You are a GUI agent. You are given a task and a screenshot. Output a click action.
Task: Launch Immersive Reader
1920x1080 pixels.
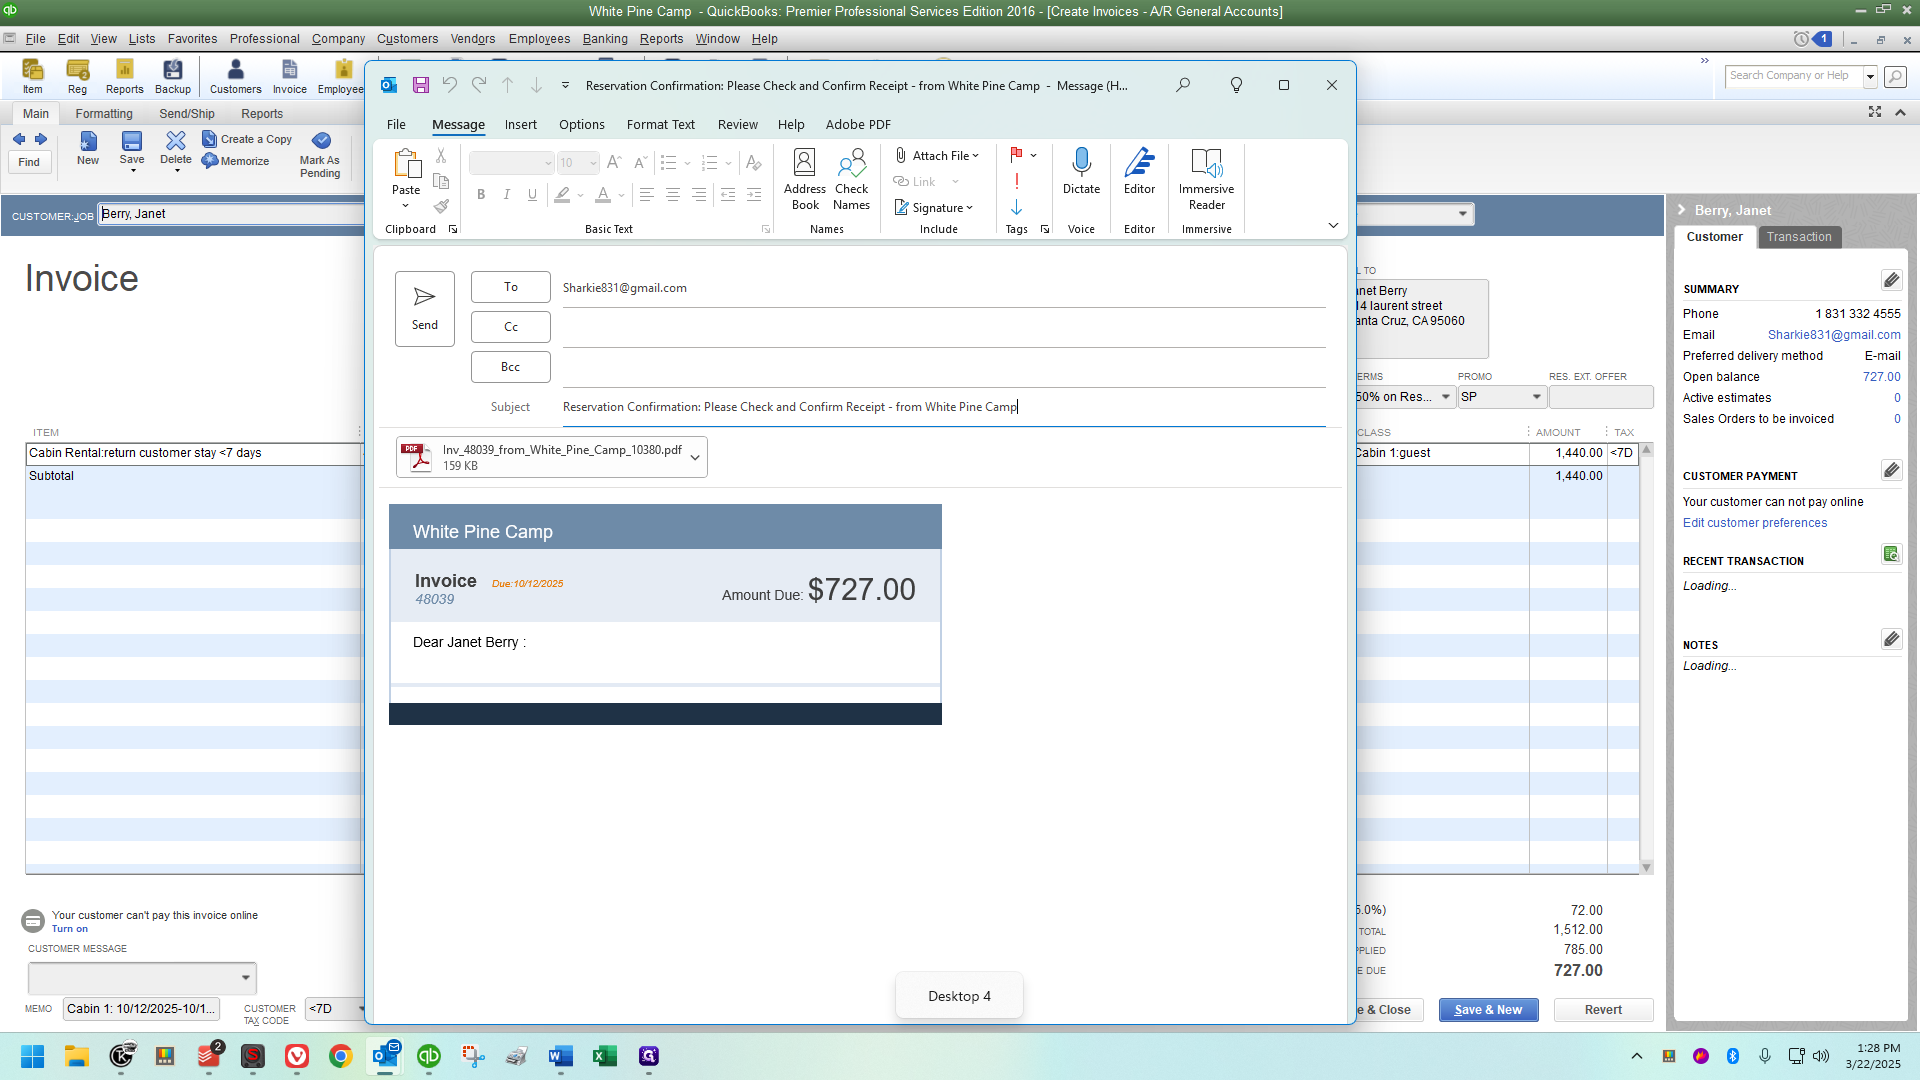1206,179
